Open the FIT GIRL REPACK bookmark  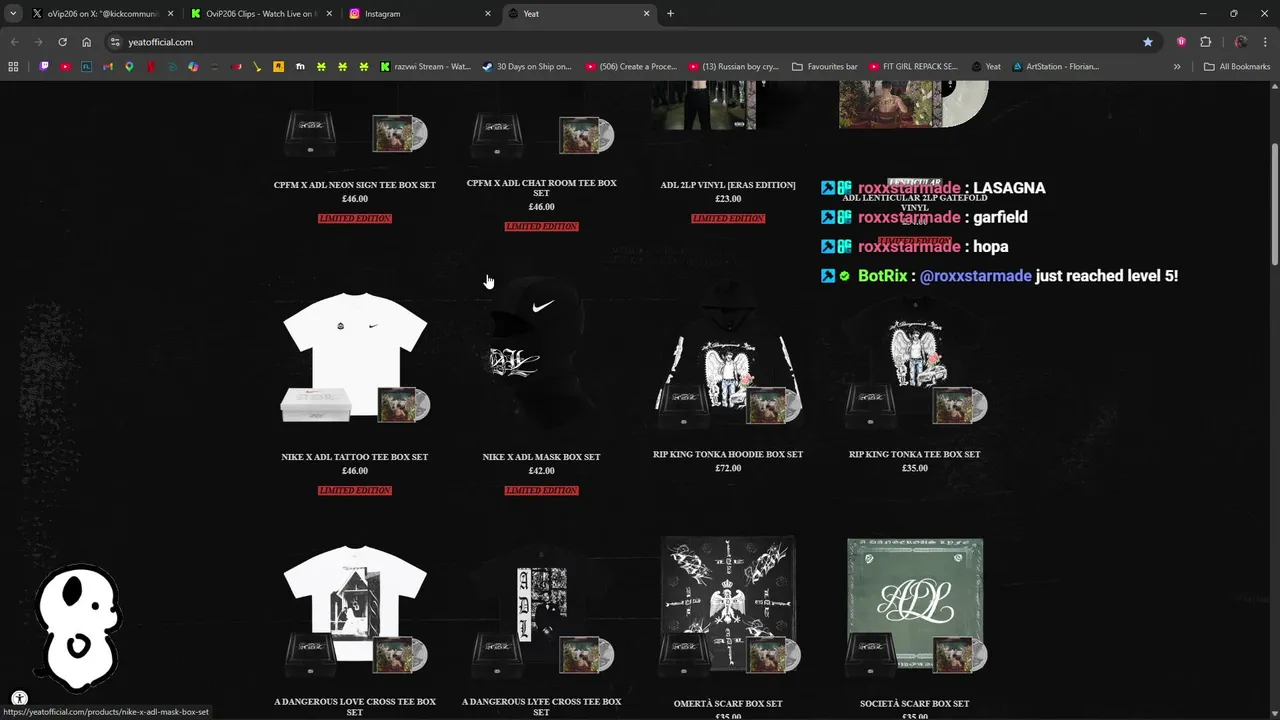point(914,67)
